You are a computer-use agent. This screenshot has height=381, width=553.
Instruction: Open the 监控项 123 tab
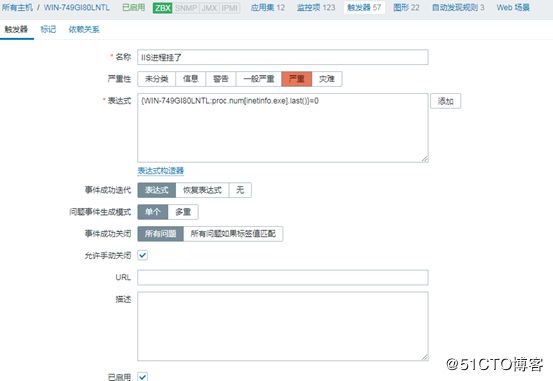(316, 7)
